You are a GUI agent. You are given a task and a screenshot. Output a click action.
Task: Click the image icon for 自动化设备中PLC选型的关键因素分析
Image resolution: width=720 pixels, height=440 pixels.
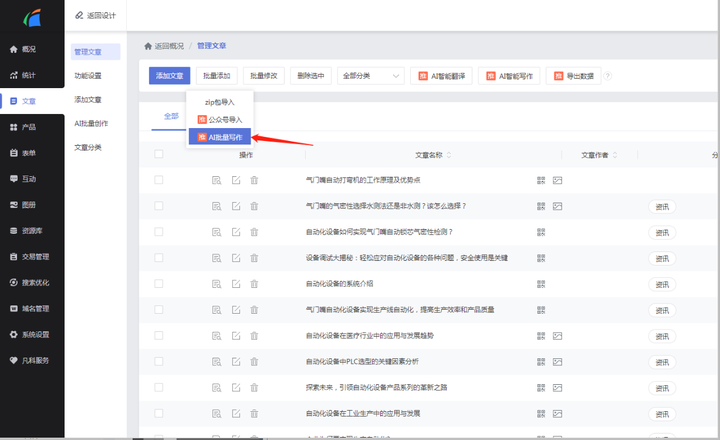pos(558,361)
